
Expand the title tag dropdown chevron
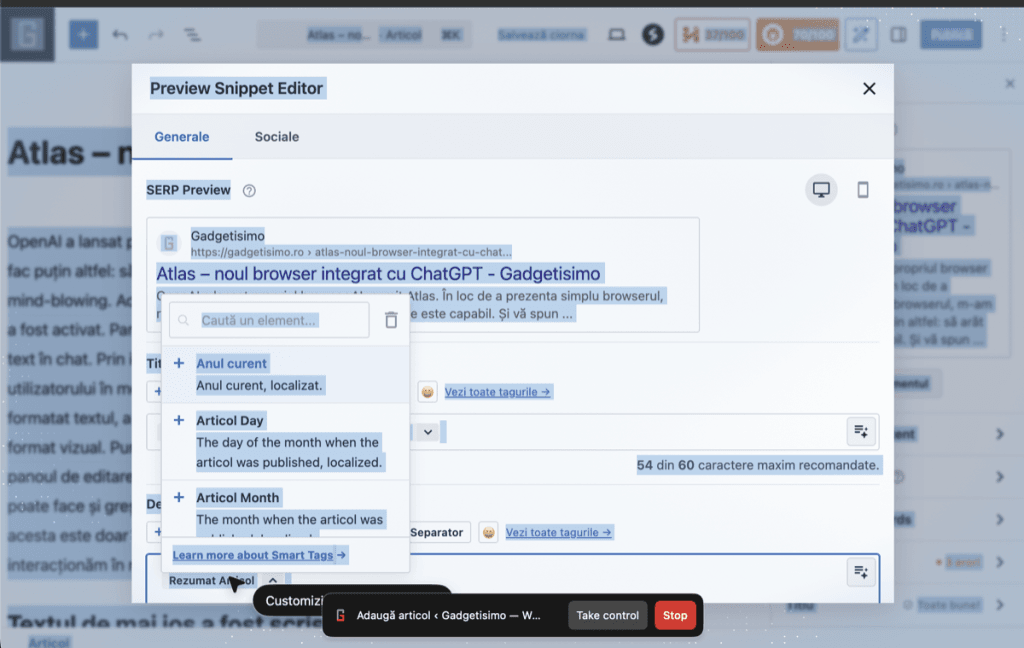coord(428,432)
